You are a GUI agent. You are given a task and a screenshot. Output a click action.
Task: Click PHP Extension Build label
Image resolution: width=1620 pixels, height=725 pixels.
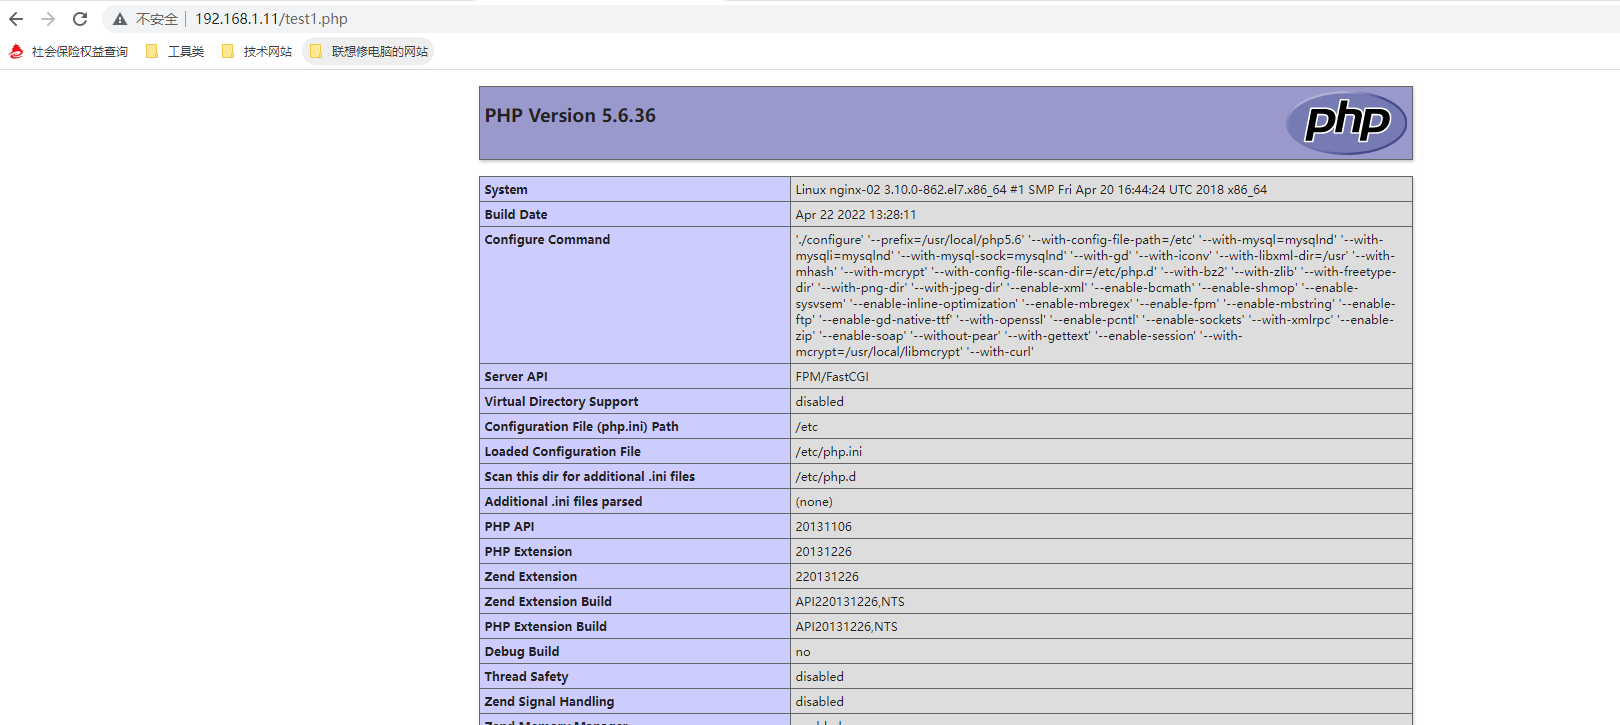[x=545, y=627]
